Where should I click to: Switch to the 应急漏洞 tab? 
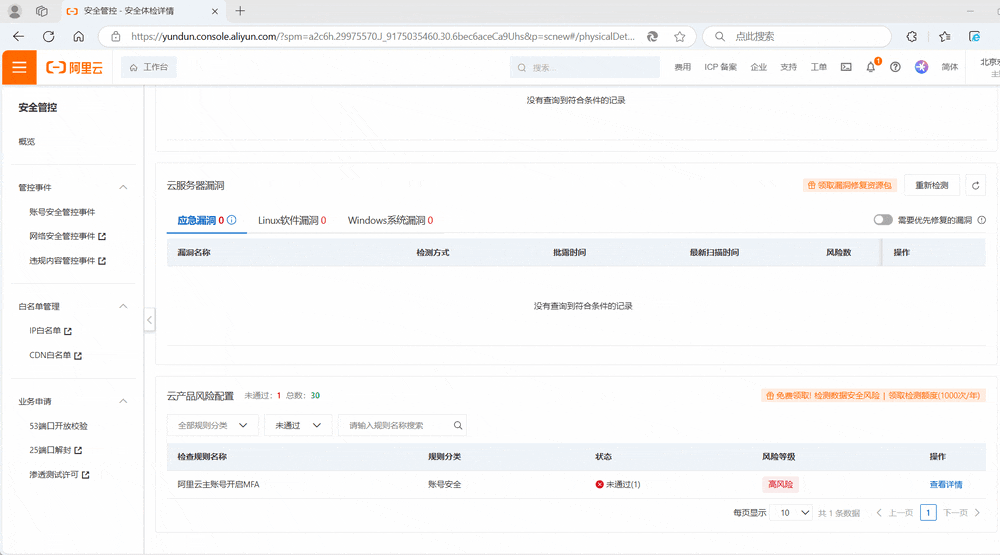point(207,220)
